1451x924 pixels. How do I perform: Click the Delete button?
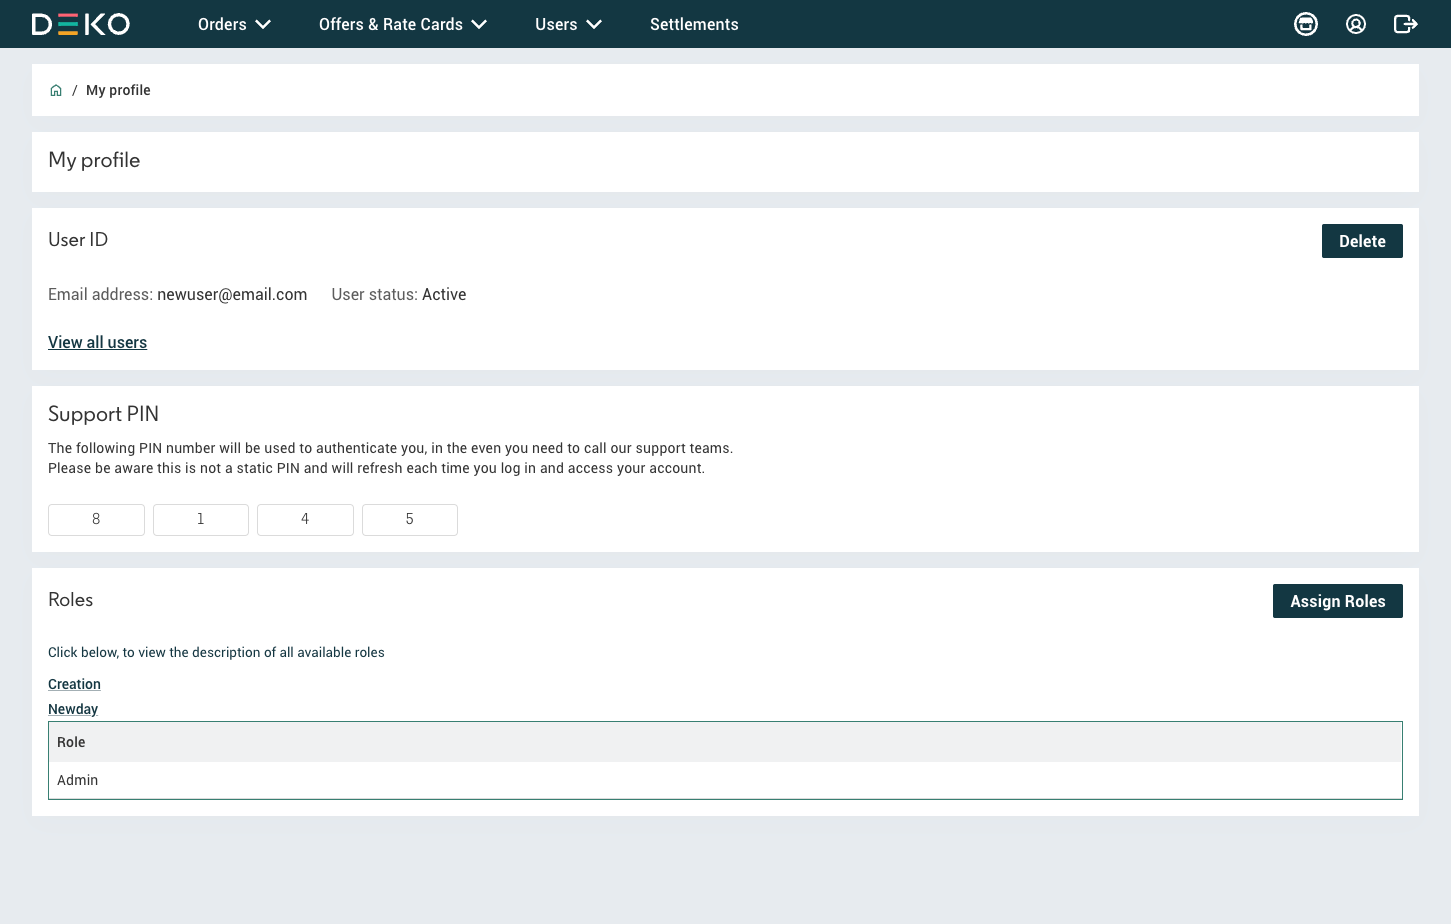(1362, 241)
